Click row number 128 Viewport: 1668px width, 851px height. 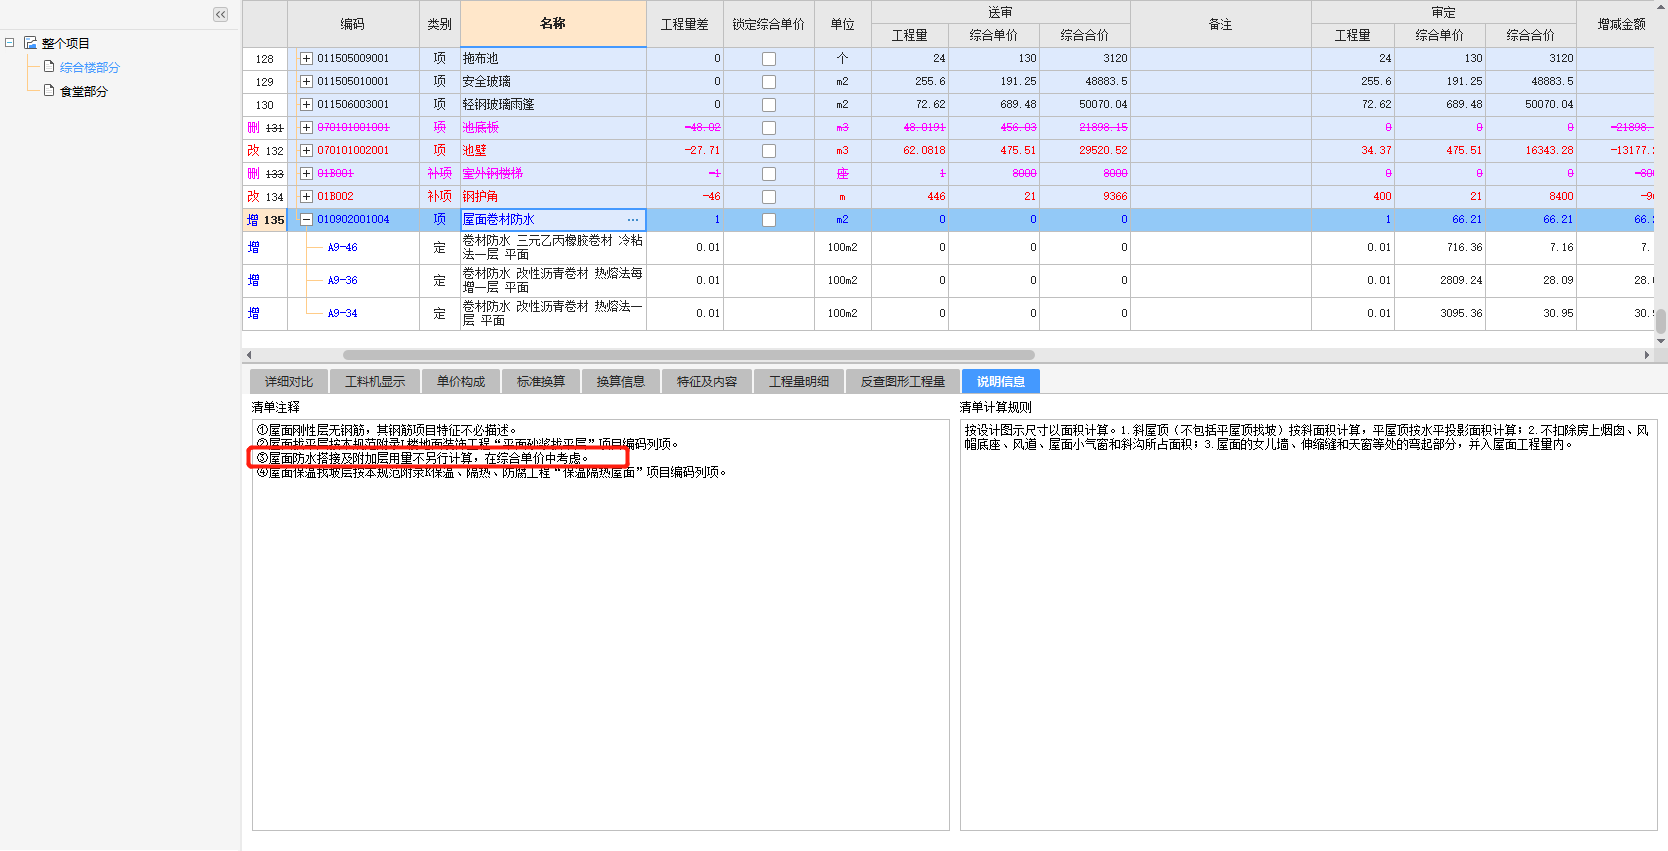265,59
